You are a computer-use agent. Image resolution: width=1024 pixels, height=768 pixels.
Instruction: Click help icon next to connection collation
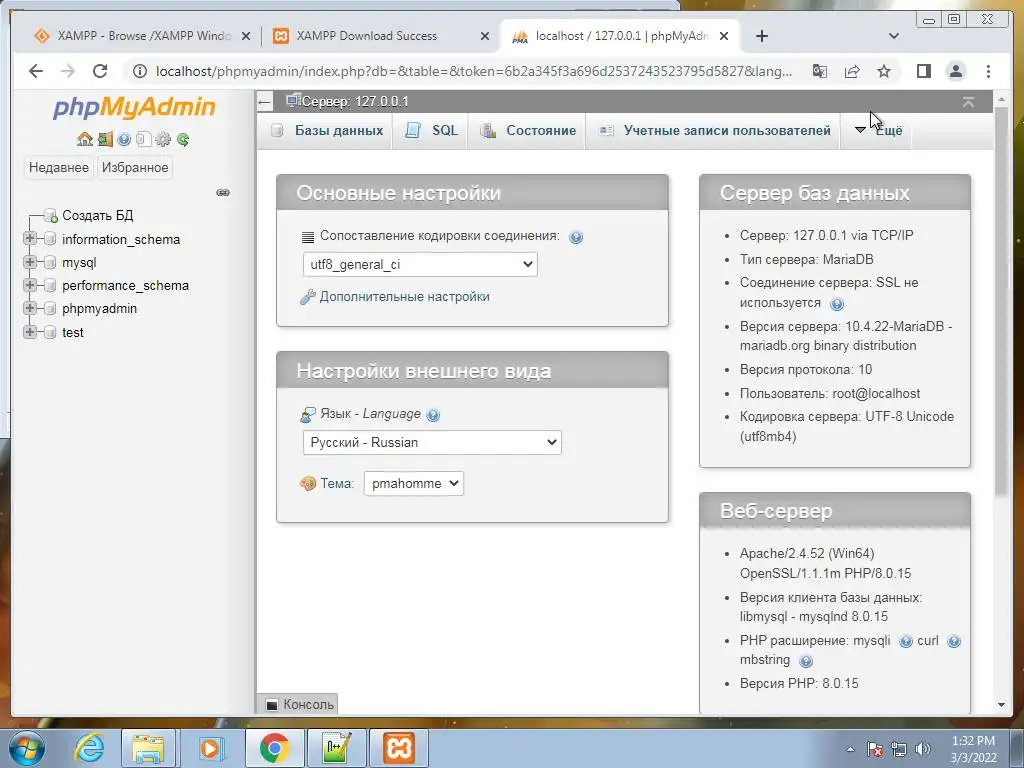(x=575, y=237)
